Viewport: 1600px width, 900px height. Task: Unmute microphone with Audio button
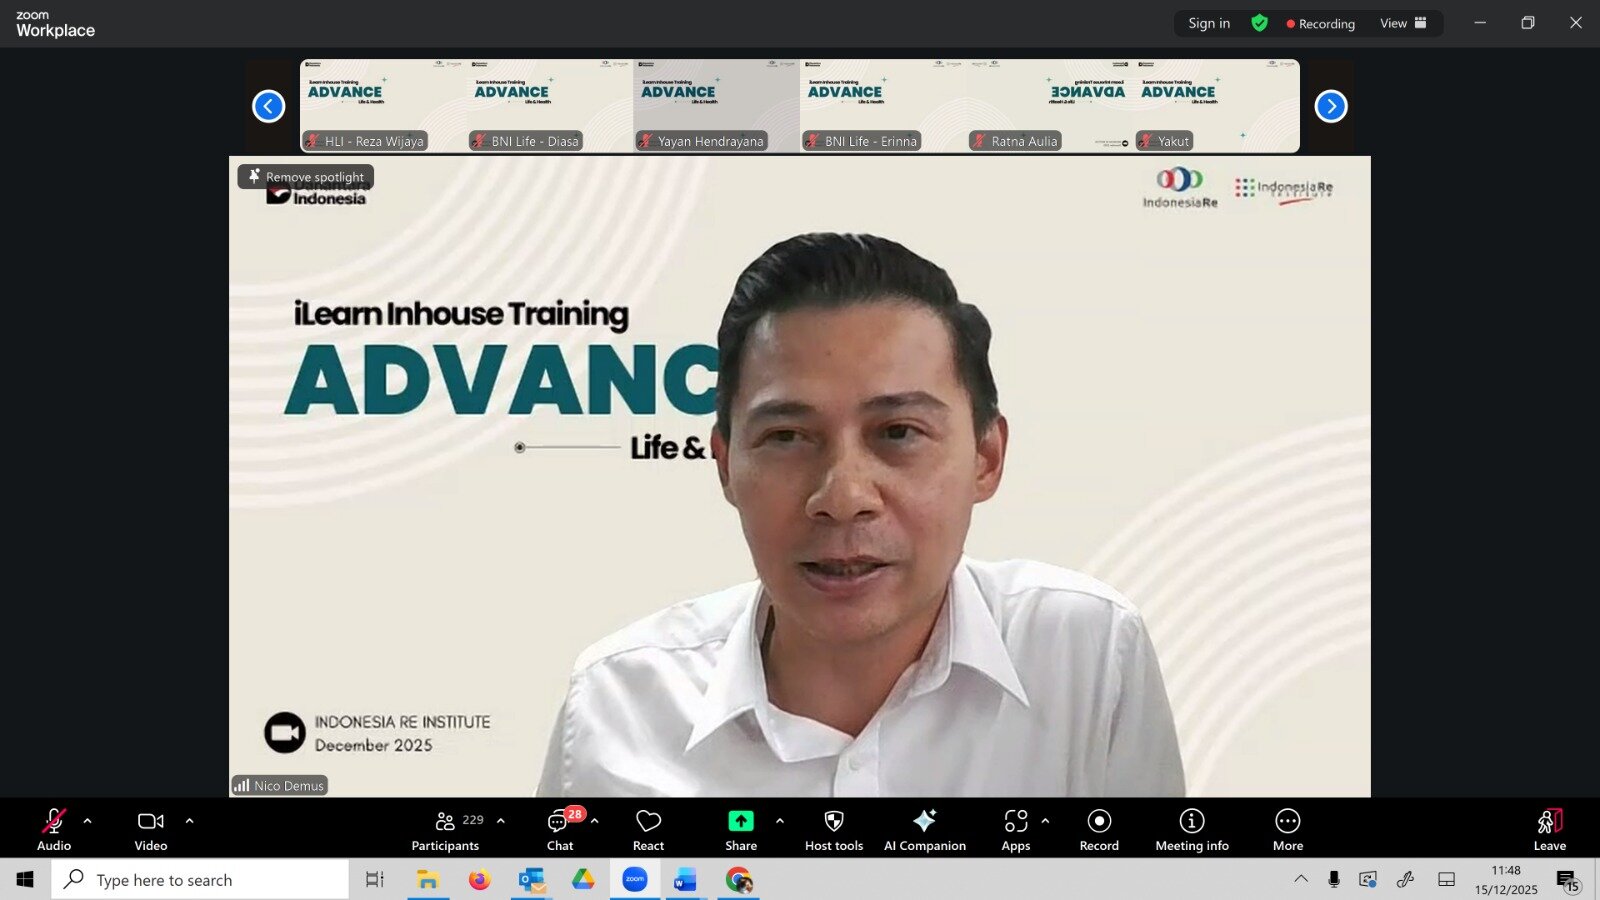click(x=54, y=830)
